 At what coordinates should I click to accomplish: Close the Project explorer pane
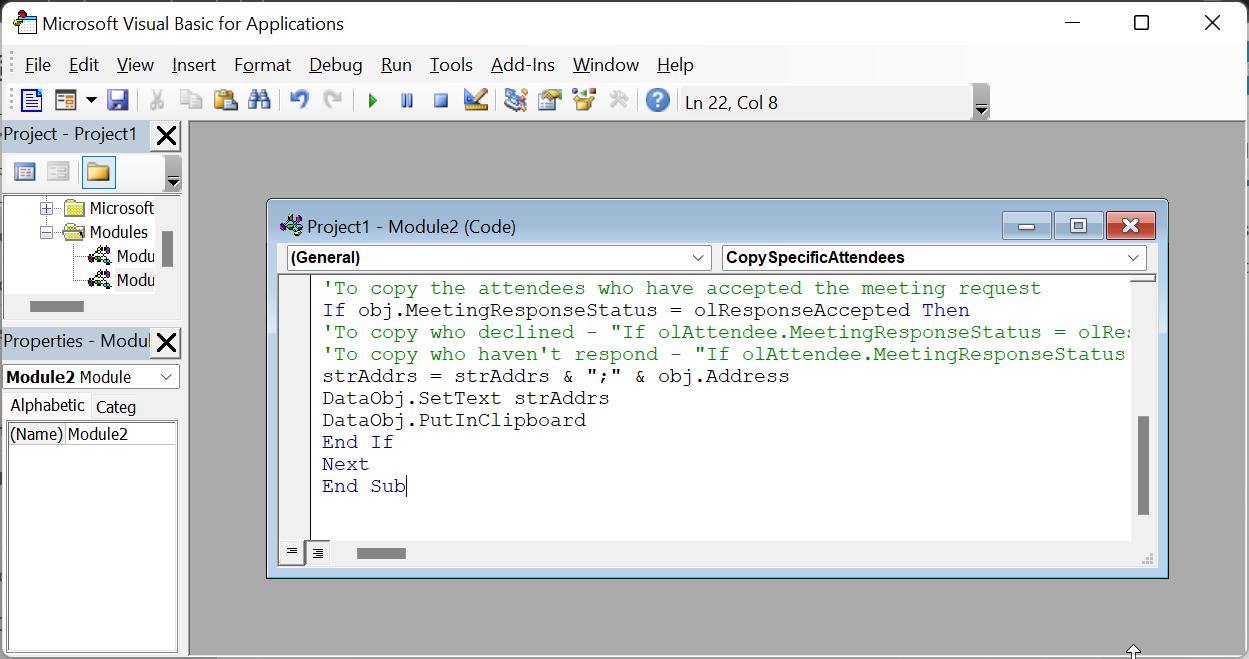[x=166, y=135]
